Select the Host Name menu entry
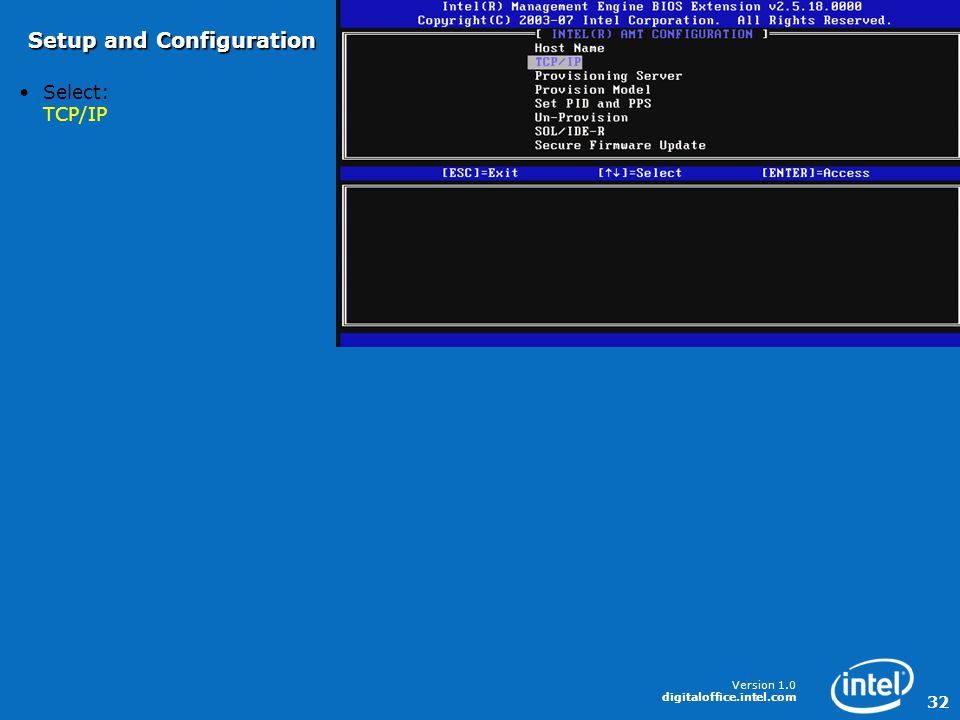Viewport: 960px width, 720px height. 569,48
